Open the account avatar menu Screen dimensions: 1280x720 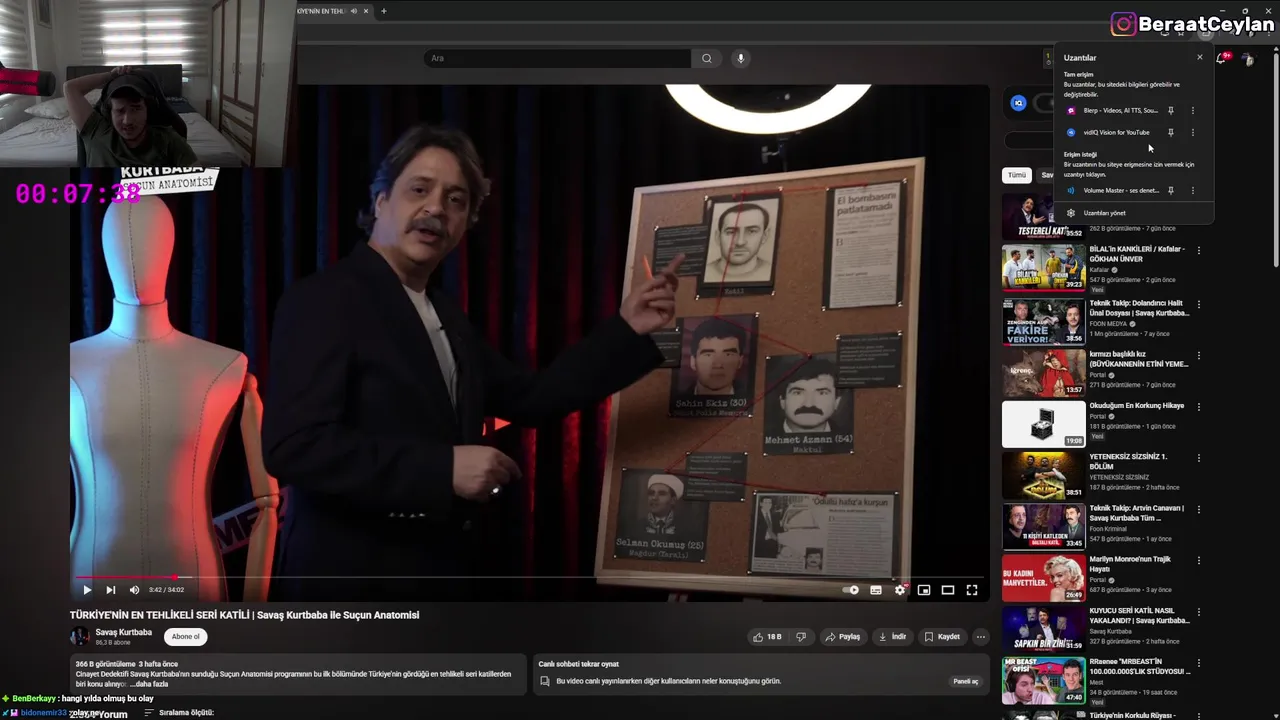(x=1247, y=59)
